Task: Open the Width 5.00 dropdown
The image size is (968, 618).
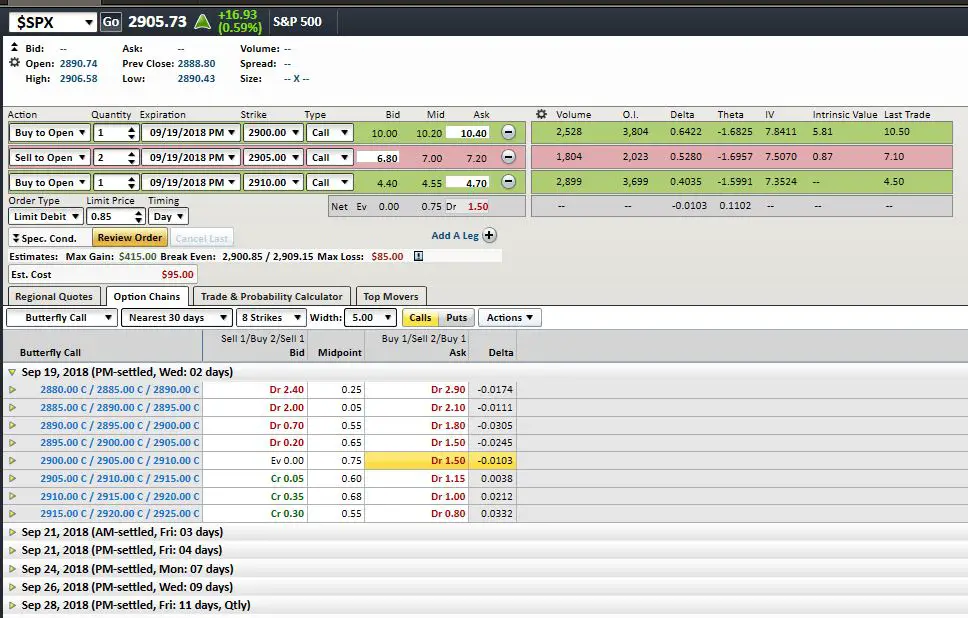Action: click(370, 317)
